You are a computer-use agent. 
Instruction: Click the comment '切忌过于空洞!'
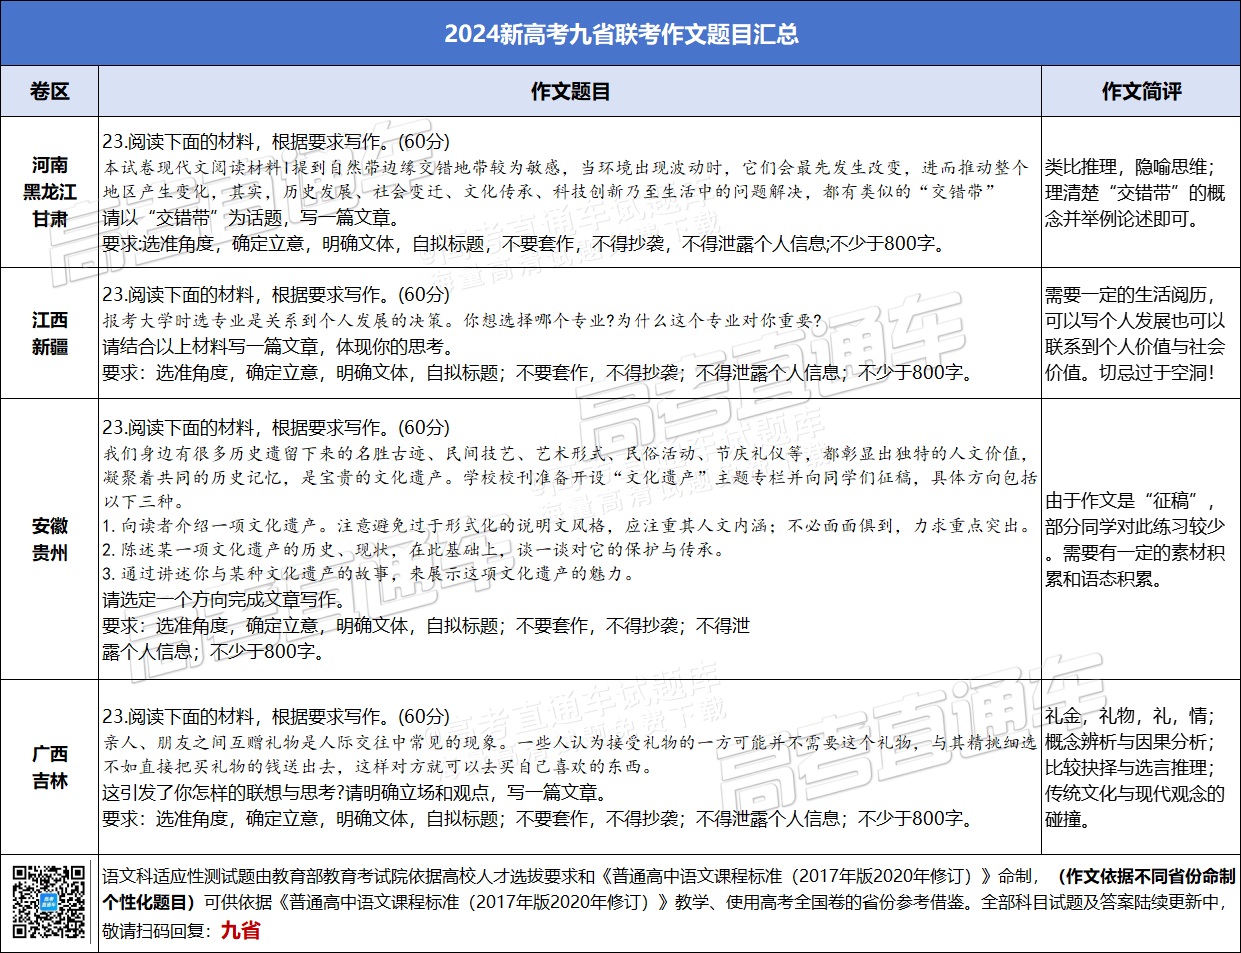tap(1157, 373)
